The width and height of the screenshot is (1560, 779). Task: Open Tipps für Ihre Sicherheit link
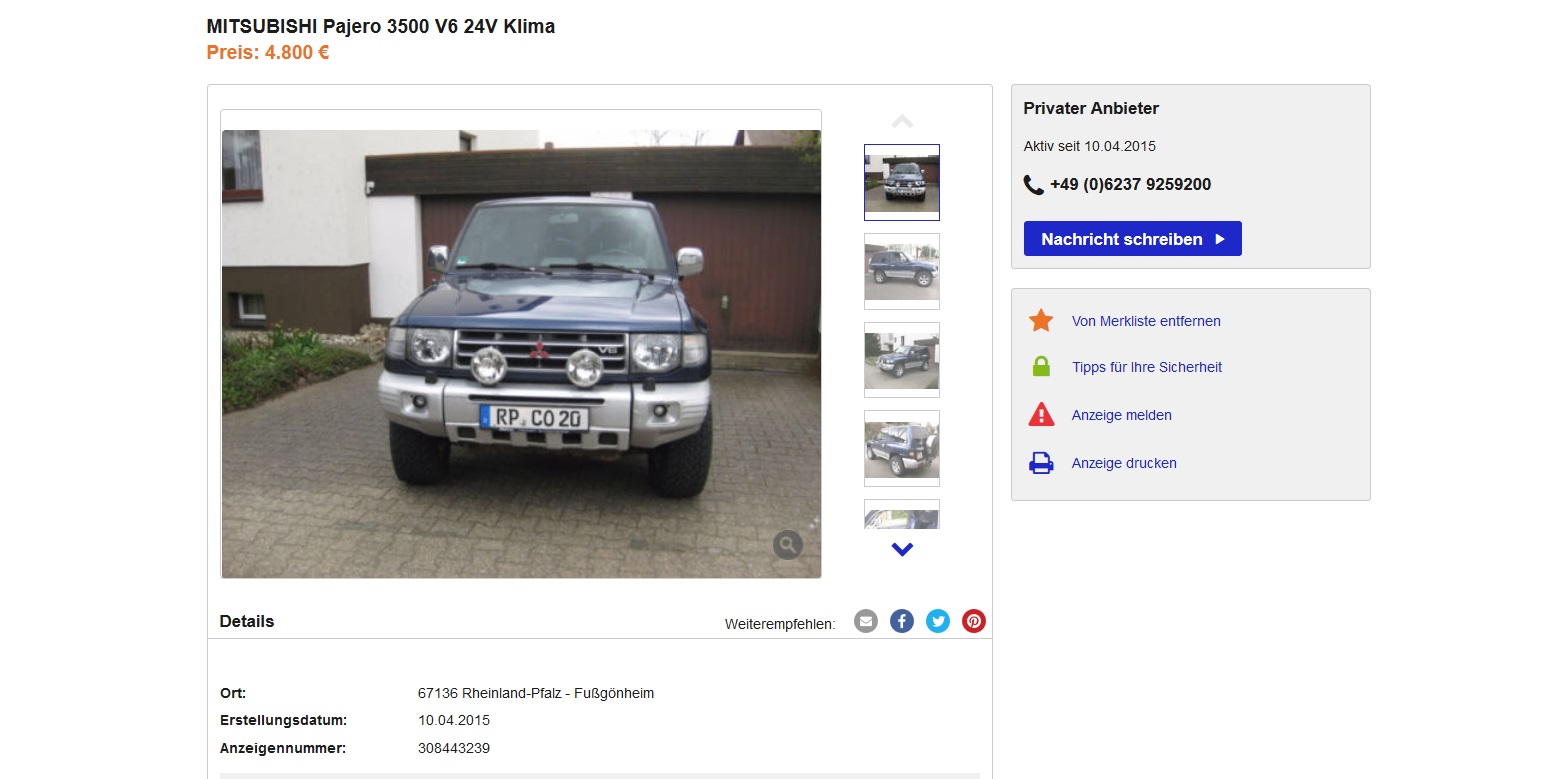[1147, 367]
